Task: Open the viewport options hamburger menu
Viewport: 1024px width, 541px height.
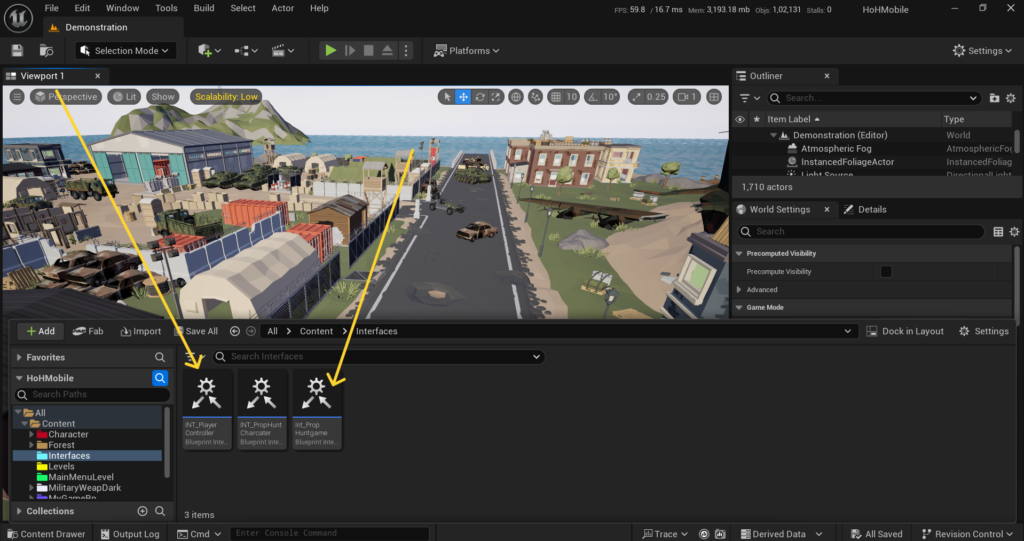Action: pos(17,97)
